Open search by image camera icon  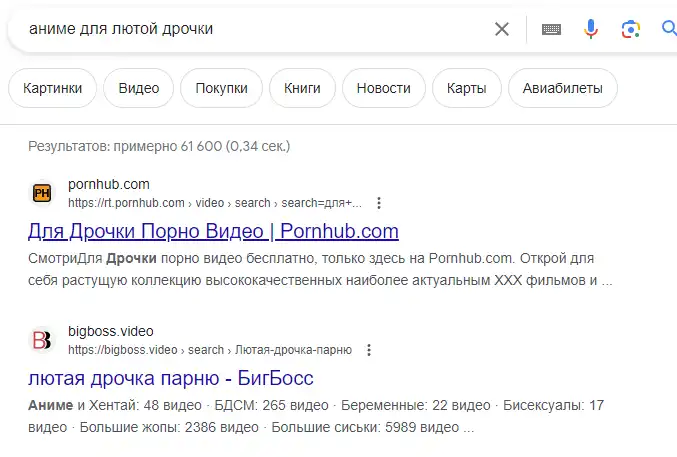[x=631, y=29]
